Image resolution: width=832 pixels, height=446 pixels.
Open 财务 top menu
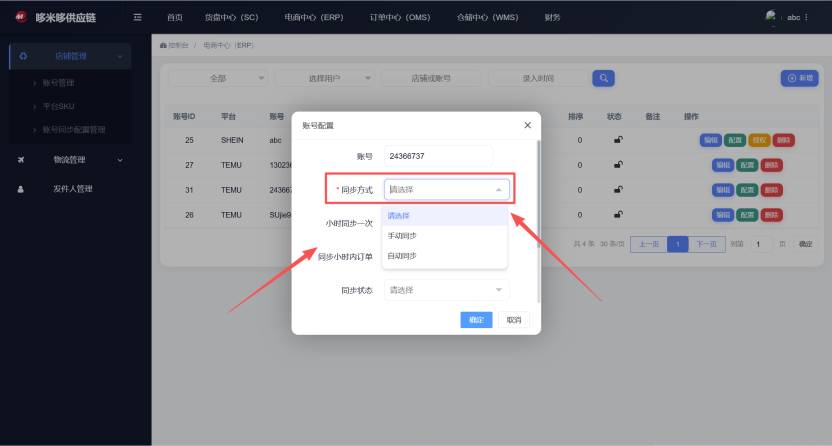point(552,18)
